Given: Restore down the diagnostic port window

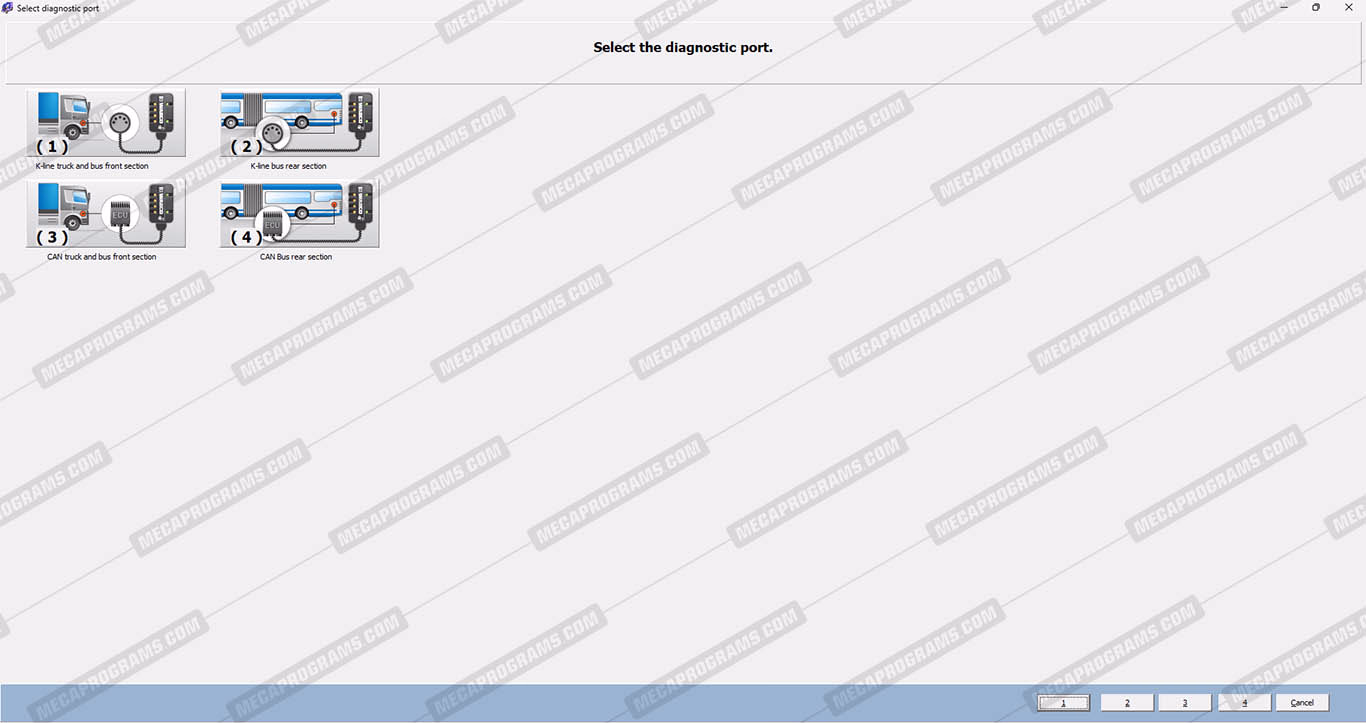Looking at the screenshot, I should click(1316, 8).
